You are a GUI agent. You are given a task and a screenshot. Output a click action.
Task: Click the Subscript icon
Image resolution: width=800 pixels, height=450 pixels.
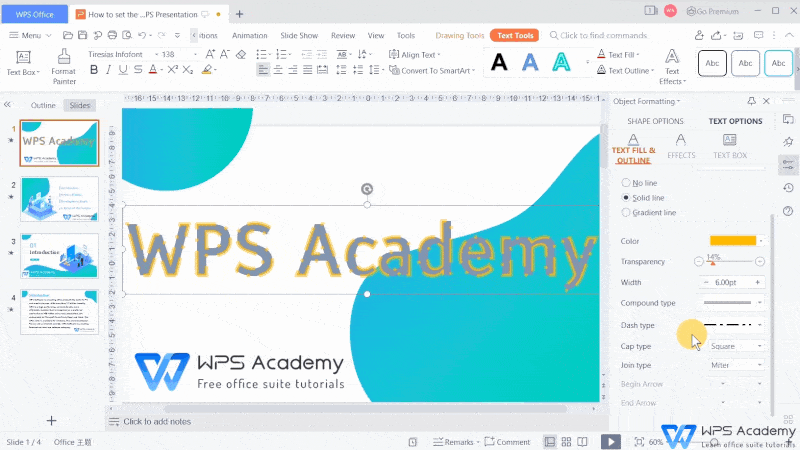tap(188, 70)
